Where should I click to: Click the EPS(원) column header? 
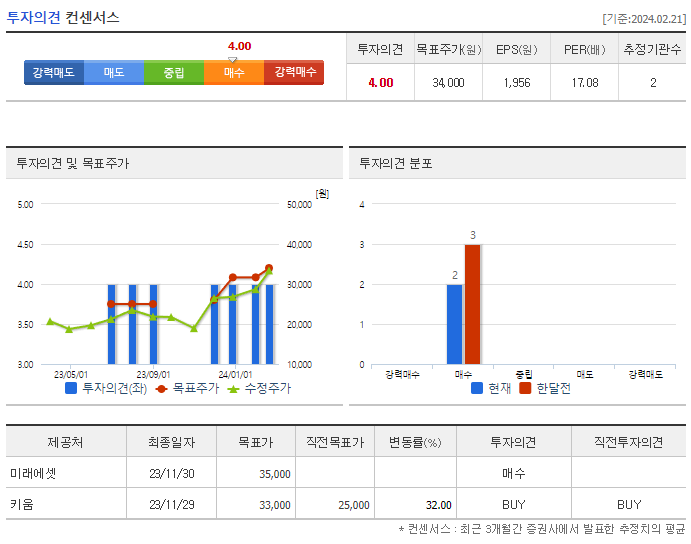[516, 49]
